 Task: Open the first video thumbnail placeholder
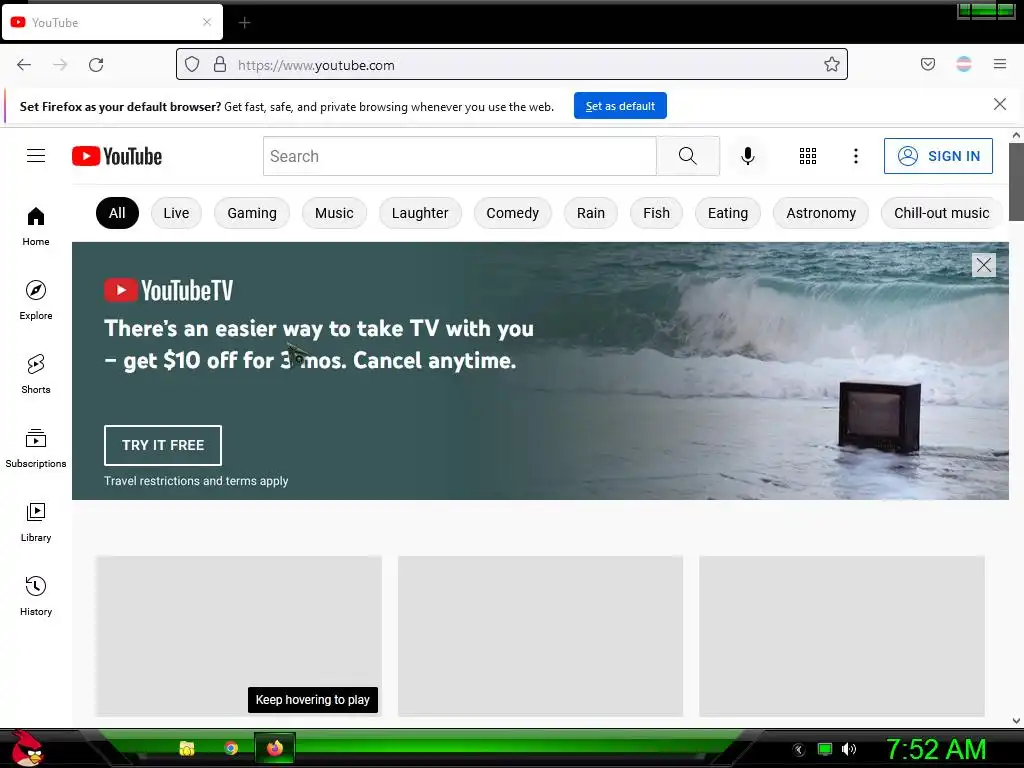click(x=239, y=636)
